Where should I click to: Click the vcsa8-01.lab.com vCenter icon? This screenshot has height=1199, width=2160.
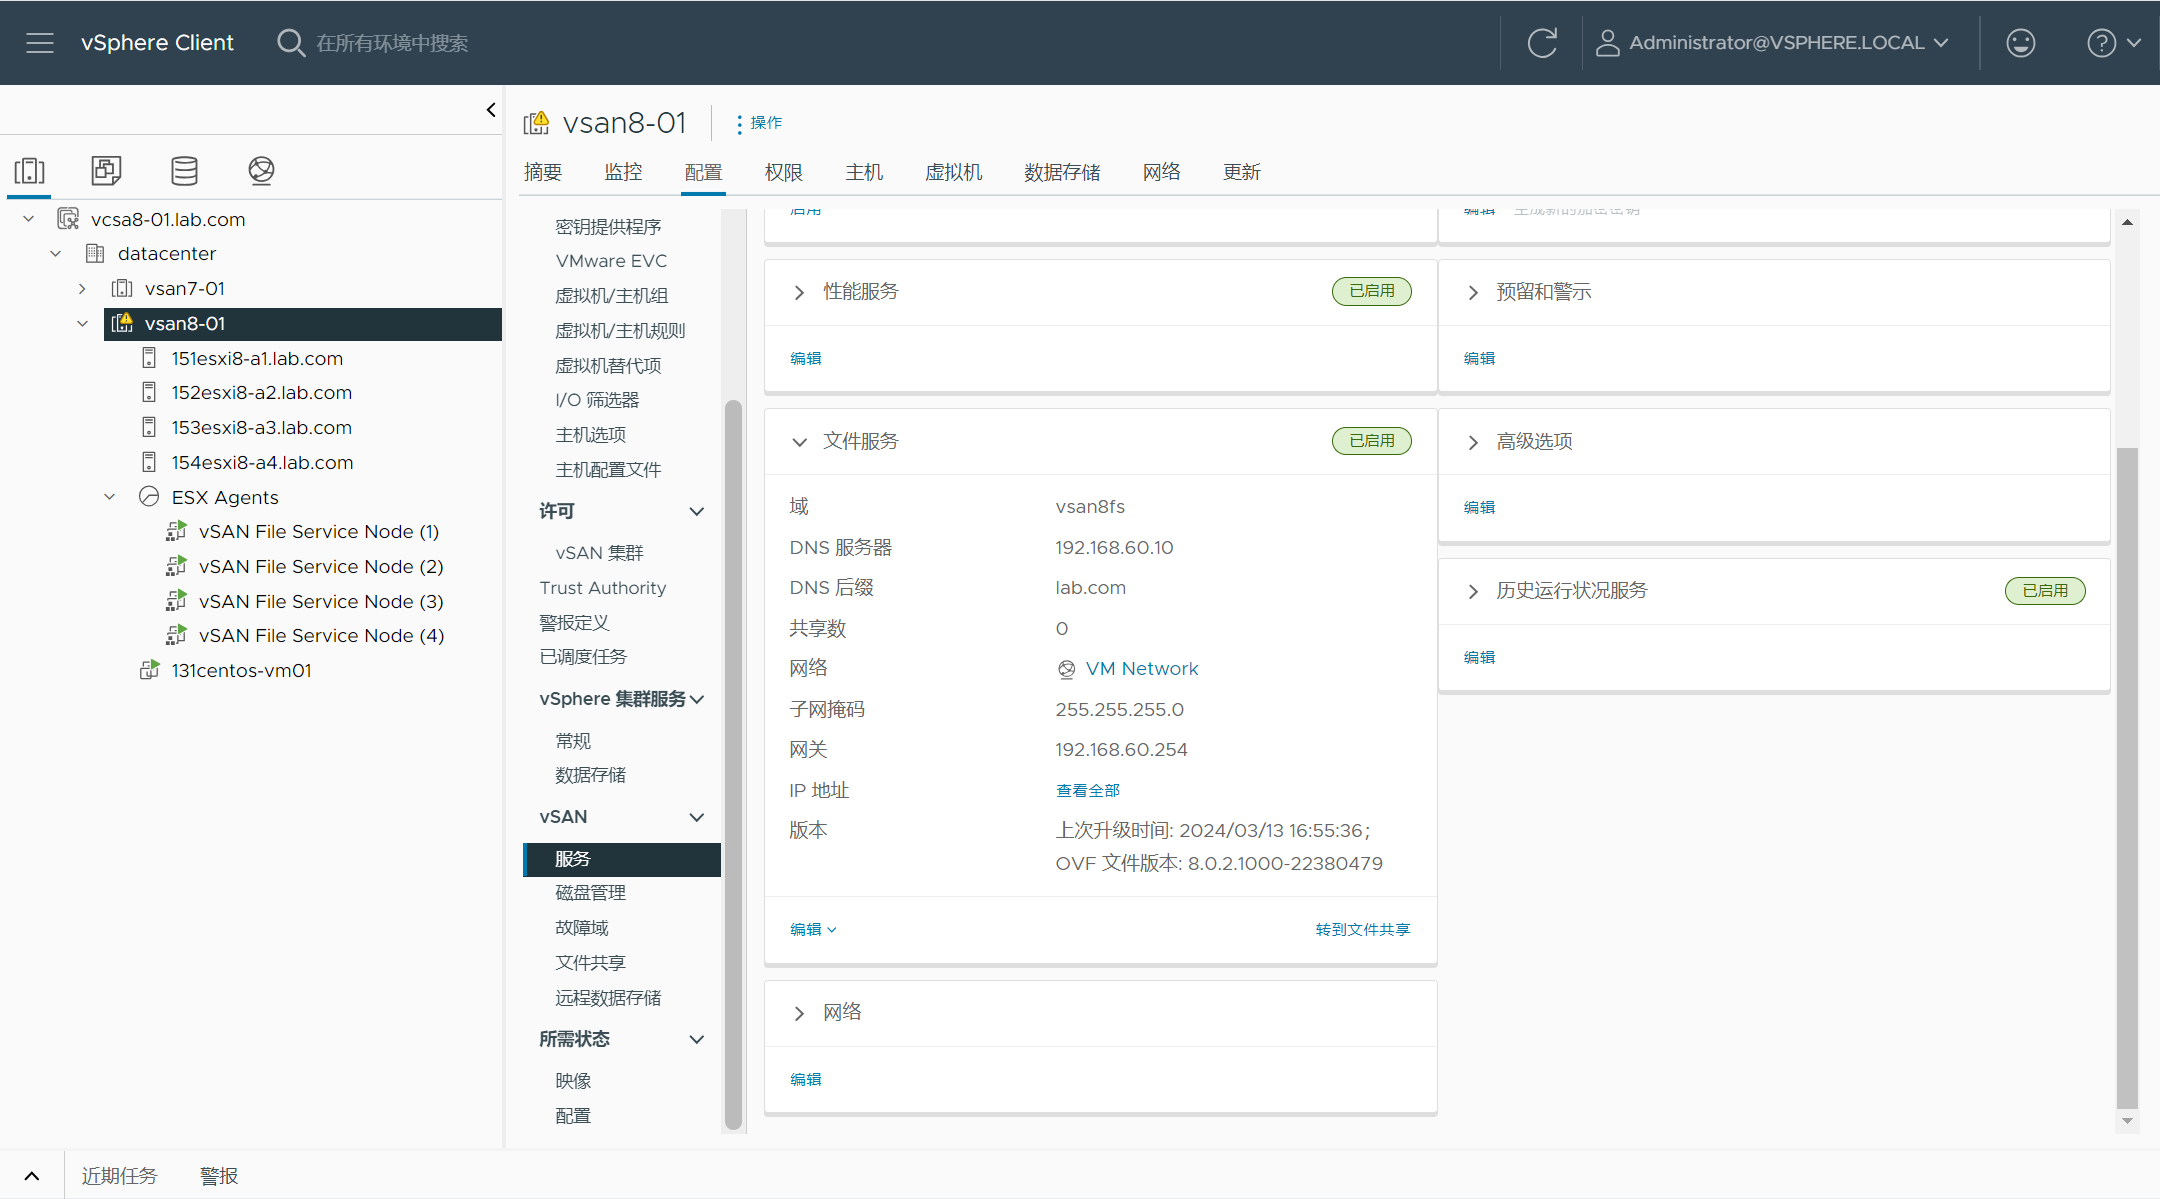pos(68,219)
